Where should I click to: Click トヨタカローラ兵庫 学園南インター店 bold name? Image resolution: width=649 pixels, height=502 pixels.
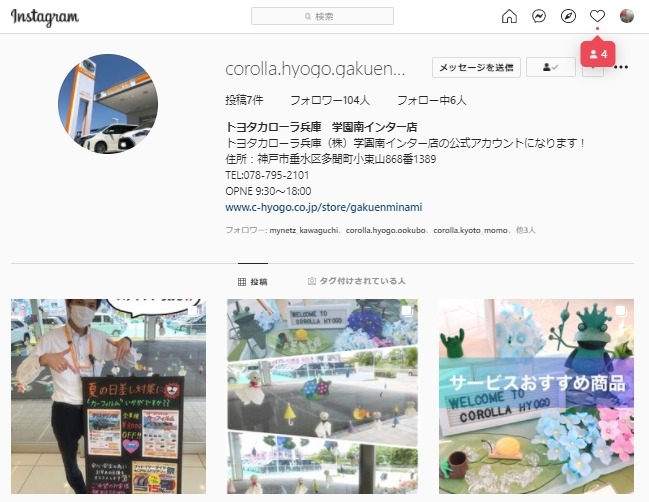(x=321, y=127)
